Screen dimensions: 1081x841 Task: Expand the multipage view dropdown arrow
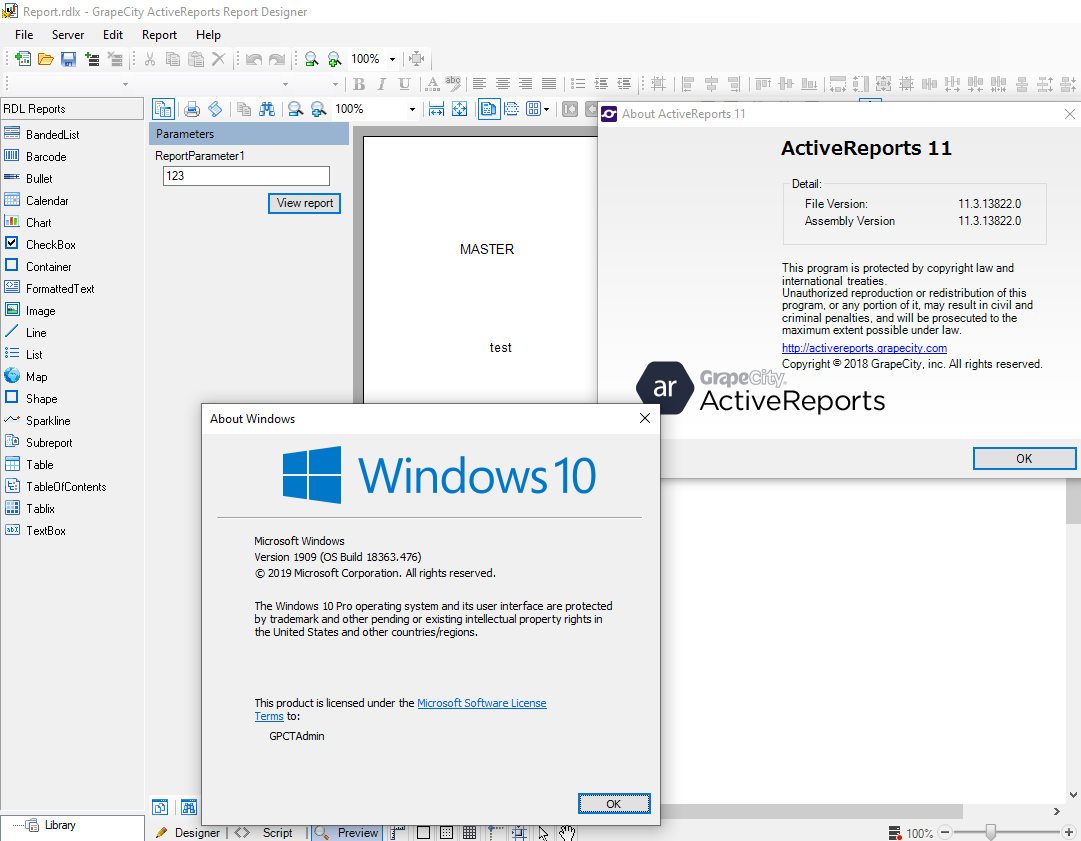click(x=547, y=109)
